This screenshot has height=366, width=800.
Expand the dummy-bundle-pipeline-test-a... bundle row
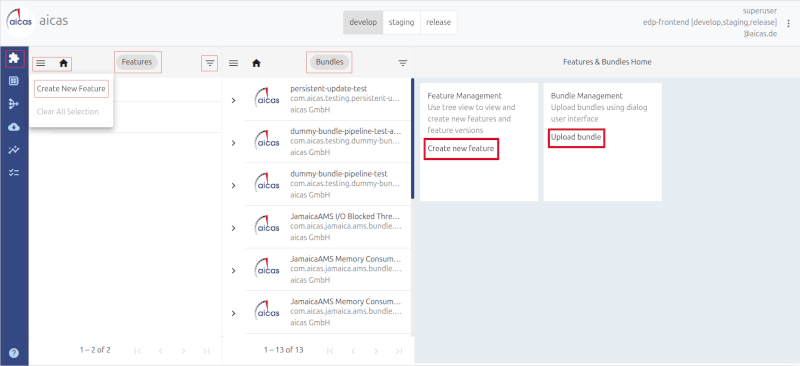[234, 143]
